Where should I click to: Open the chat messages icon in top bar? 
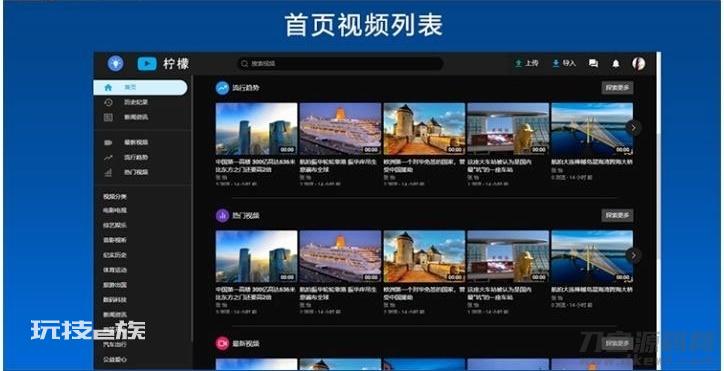[593, 64]
